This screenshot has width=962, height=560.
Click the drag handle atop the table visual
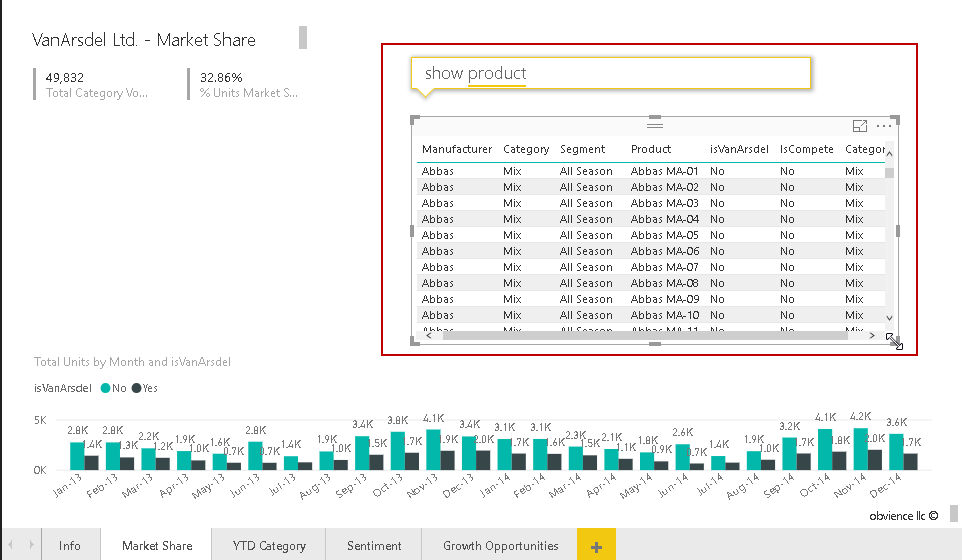pyautogui.click(x=655, y=125)
